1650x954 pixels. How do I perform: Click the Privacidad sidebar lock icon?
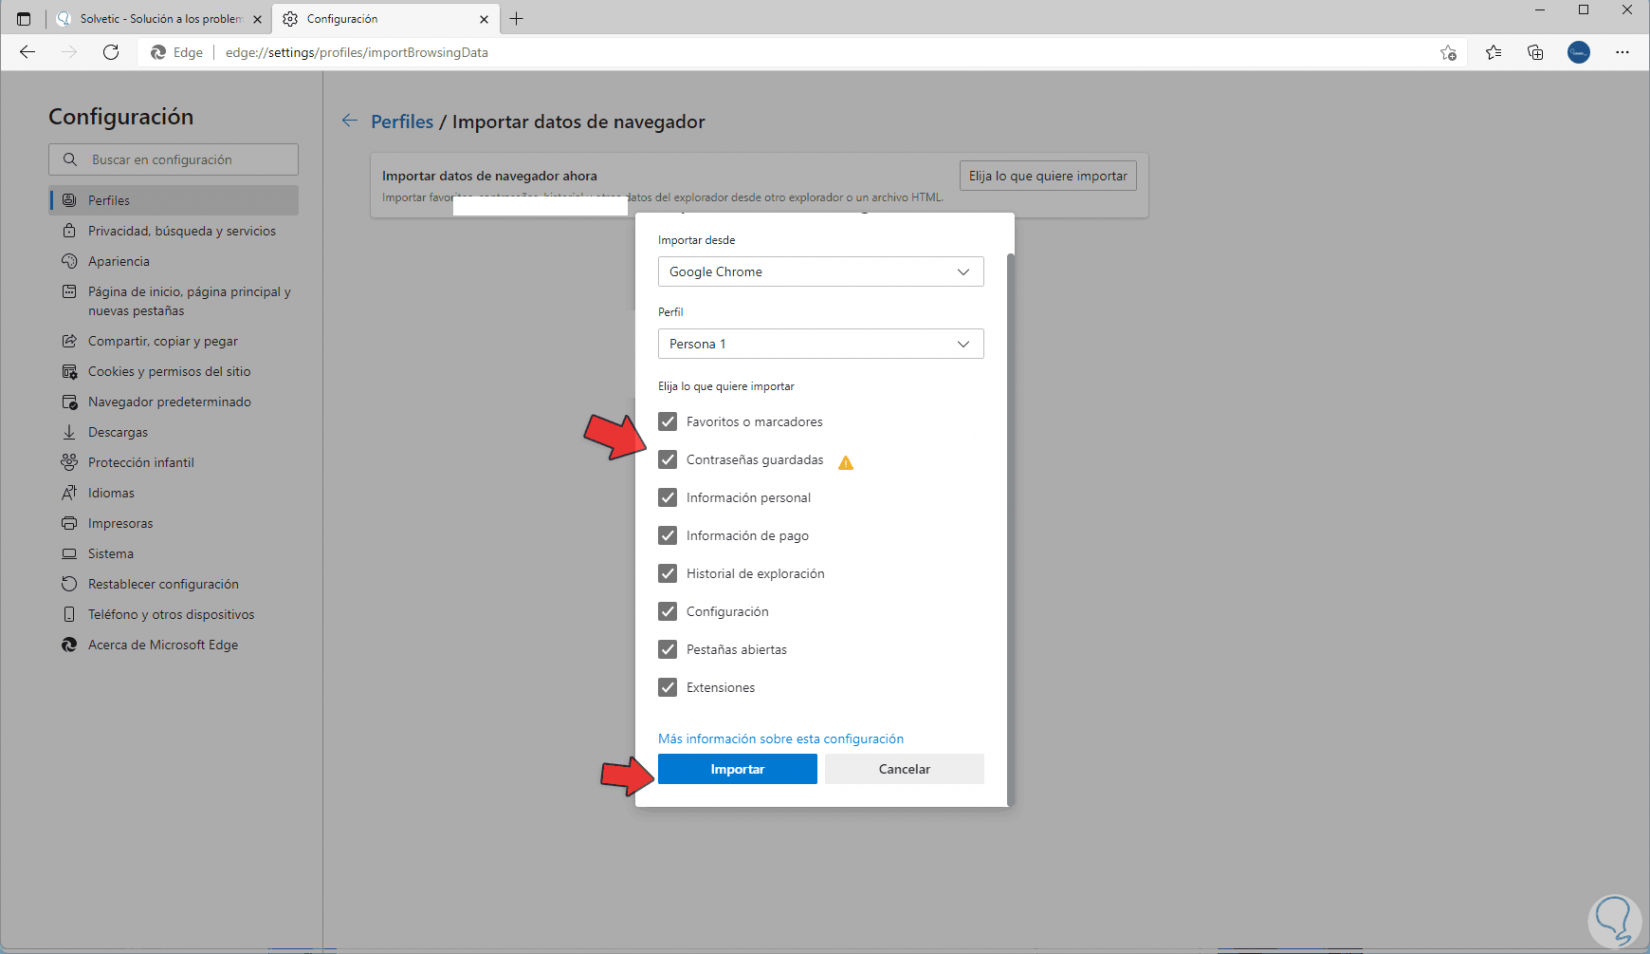coord(69,231)
